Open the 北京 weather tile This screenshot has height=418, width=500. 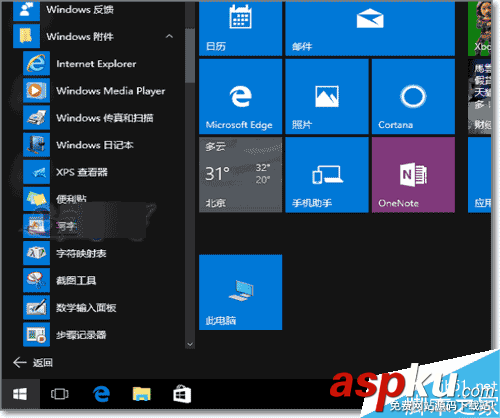pos(240,175)
